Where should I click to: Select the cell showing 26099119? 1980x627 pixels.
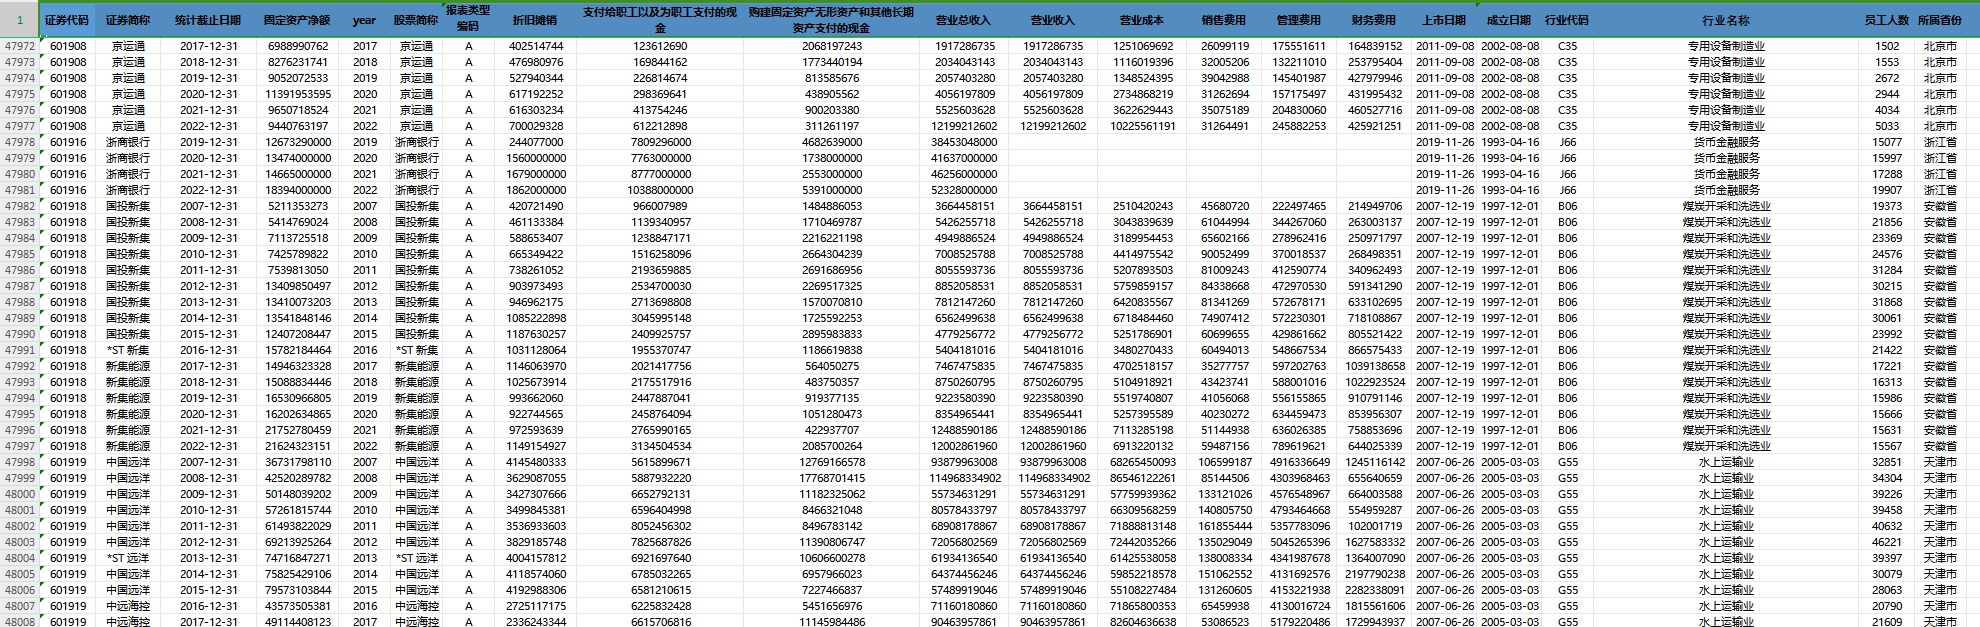tap(1224, 46)
